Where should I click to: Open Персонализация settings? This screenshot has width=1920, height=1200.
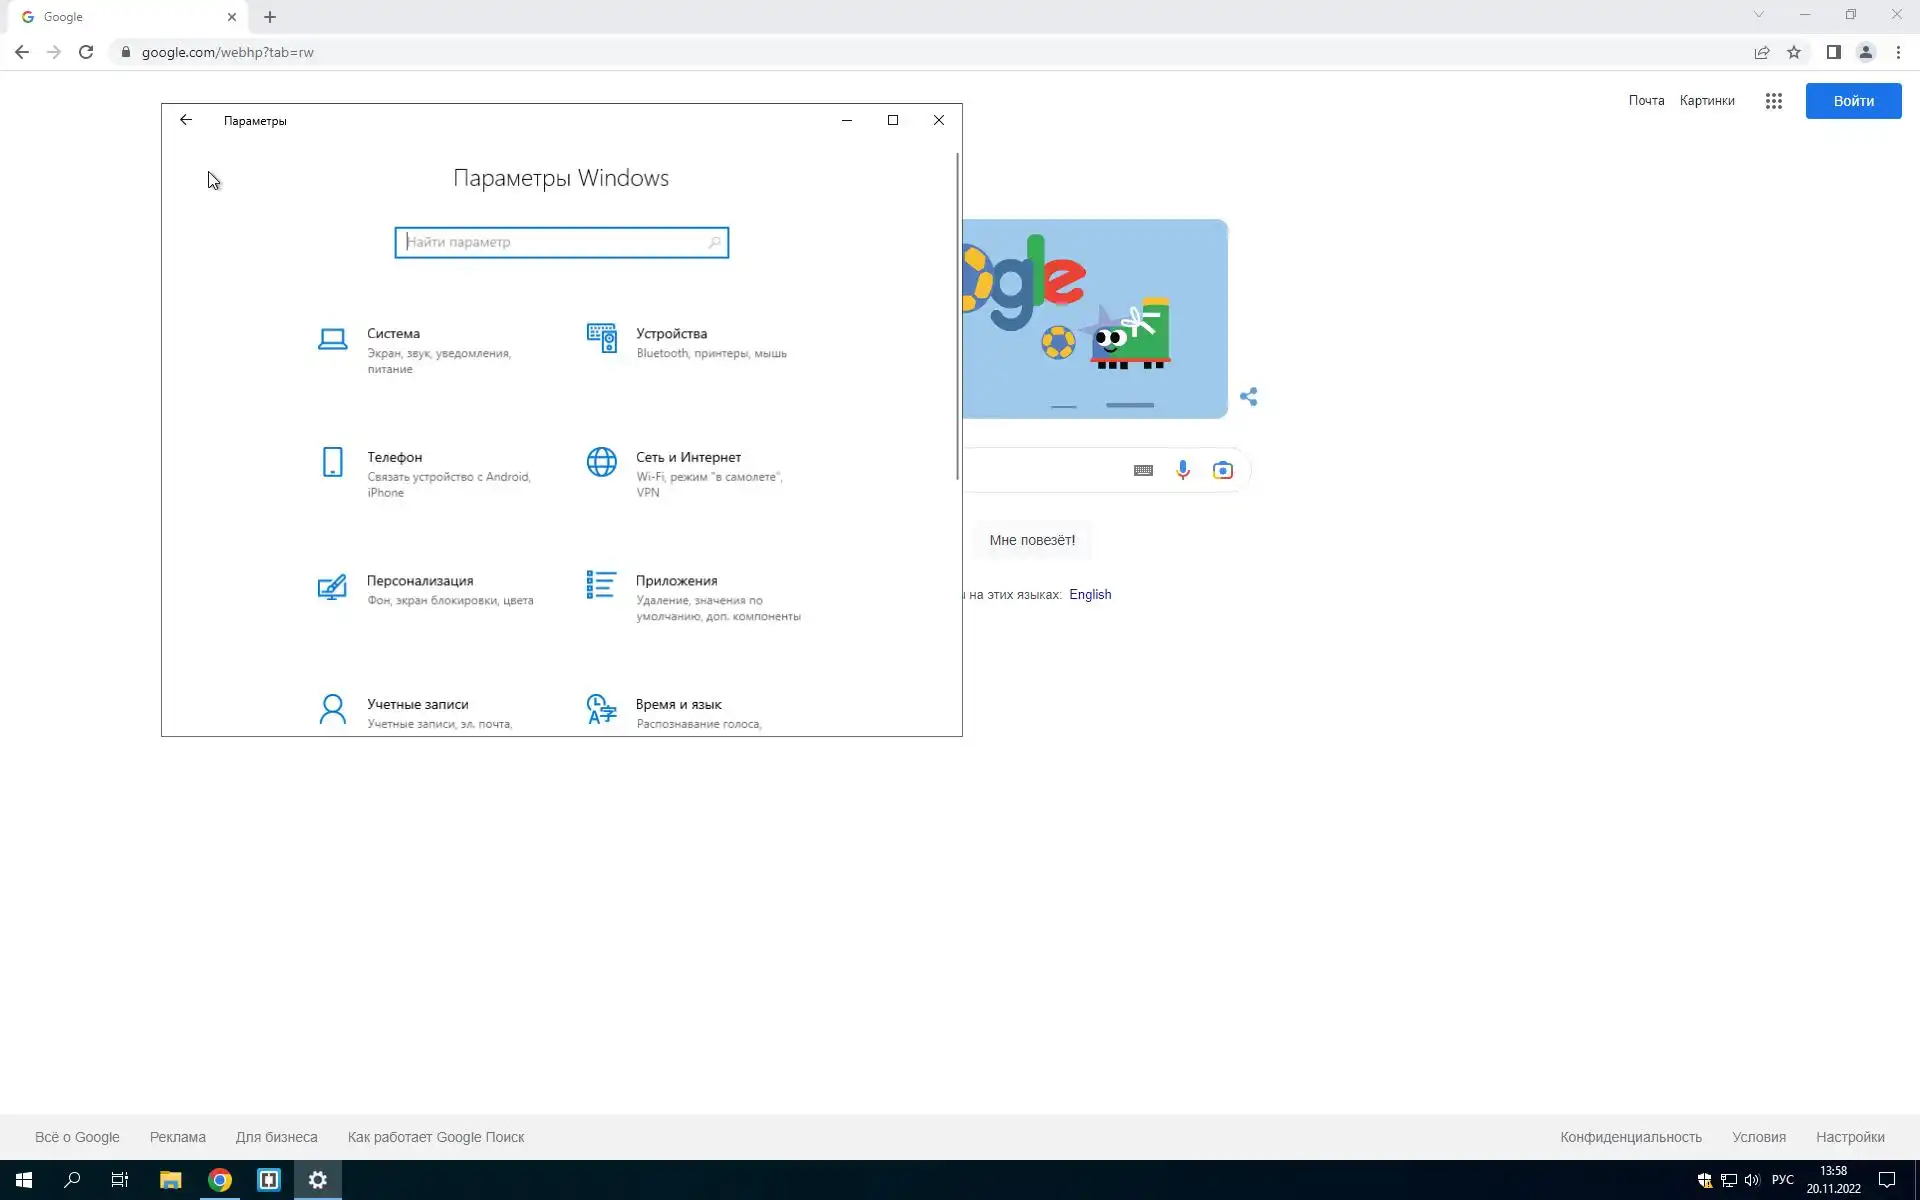419,581
